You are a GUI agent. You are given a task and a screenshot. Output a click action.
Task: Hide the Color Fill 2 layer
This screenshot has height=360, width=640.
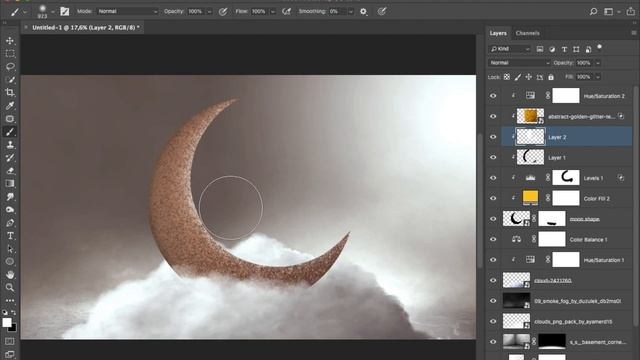click(493, 198)
